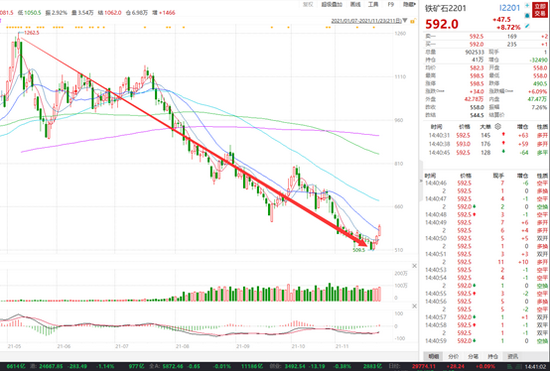The image size is (550, 371).
Task: Click the F9 toolbar item
Action: pos(391,5)
